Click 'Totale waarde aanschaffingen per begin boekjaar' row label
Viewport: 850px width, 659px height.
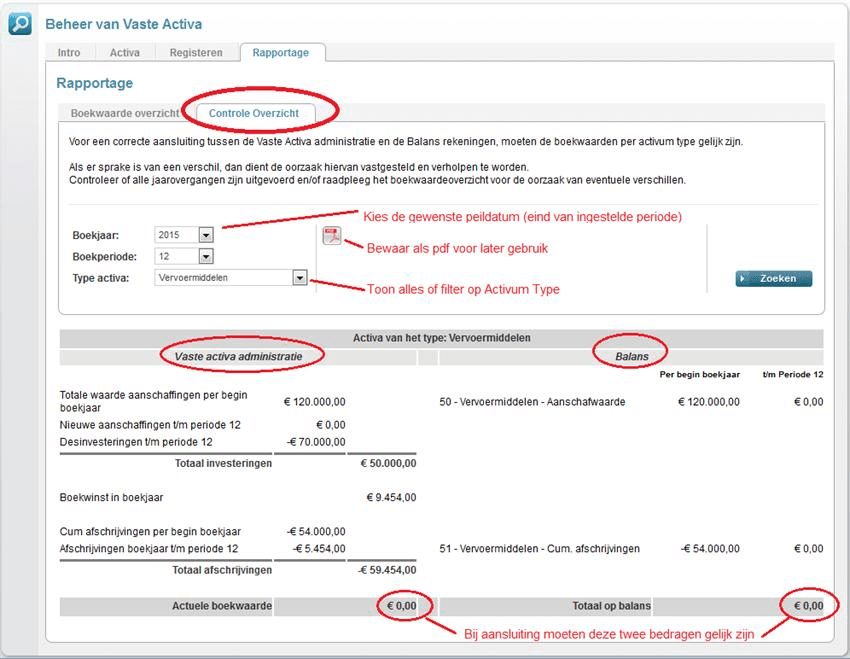[x=153, y=402]
